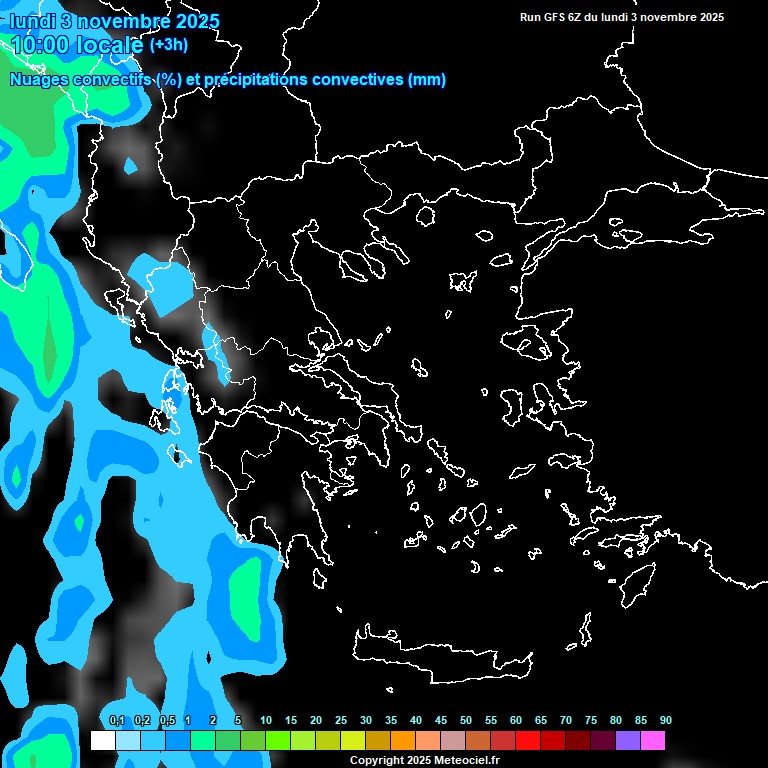Click the pinkish-beige swatch near 45
This screenshot has width=768, height=768.
point(453,740)
